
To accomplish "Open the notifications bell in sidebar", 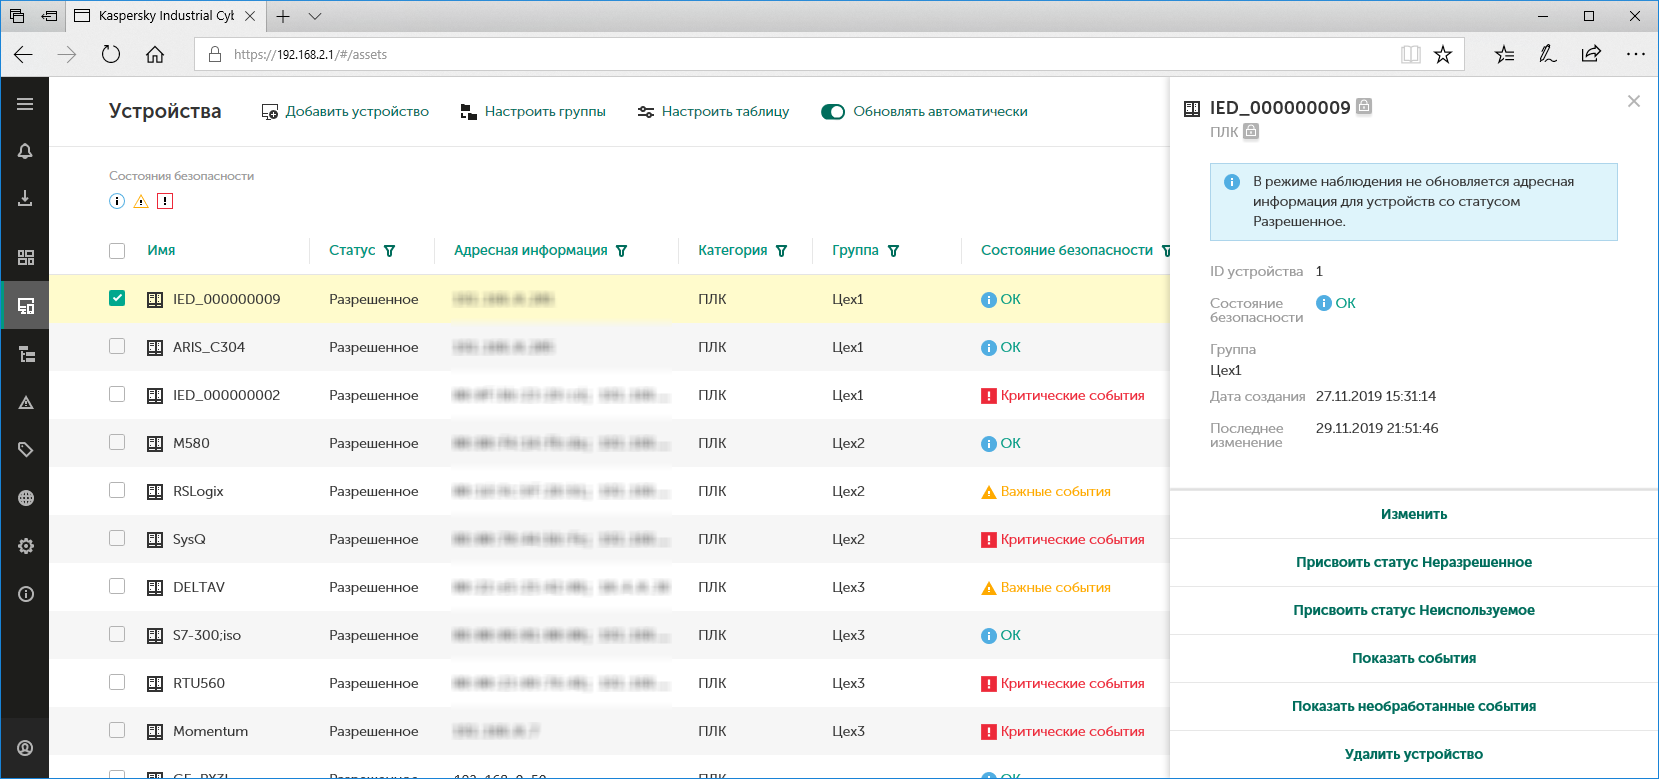I will point(25,151).
